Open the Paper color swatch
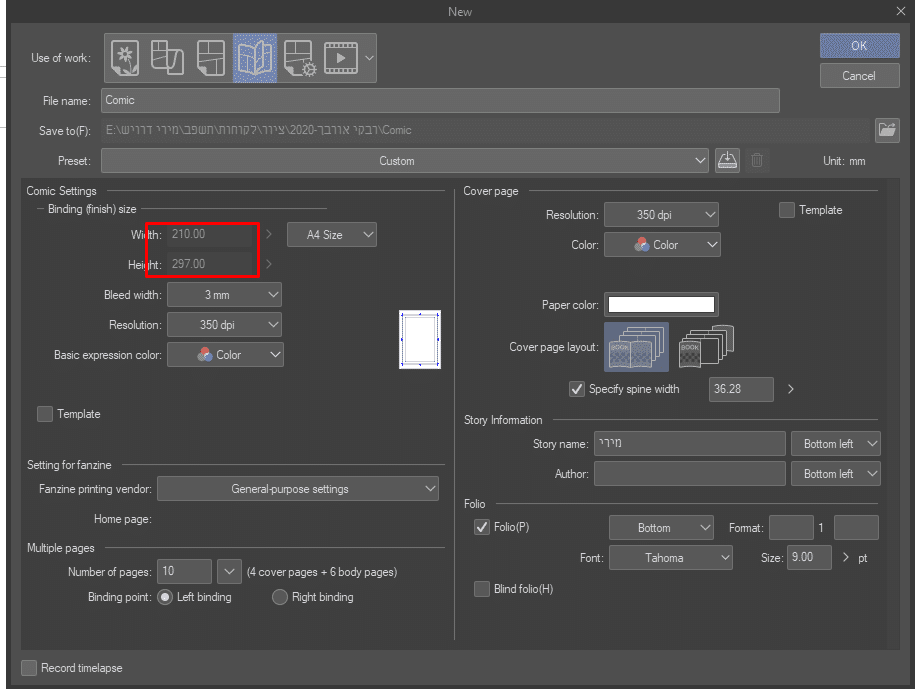The image size is (915, 689). coord(661,305)
